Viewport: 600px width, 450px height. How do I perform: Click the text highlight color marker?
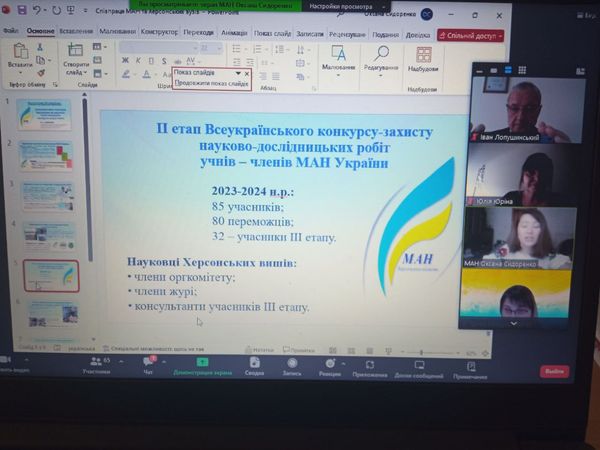[126, 73]
